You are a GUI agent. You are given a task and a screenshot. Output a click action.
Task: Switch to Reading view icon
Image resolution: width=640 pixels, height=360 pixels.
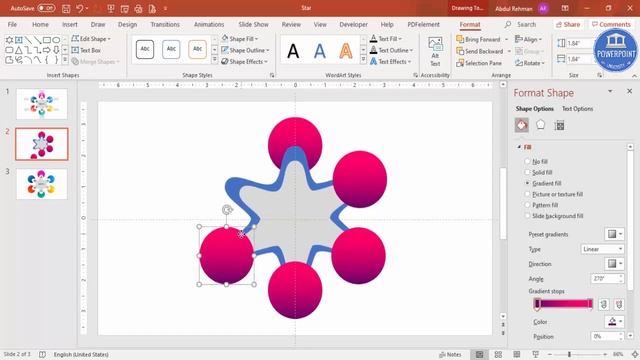coord(517,354)
